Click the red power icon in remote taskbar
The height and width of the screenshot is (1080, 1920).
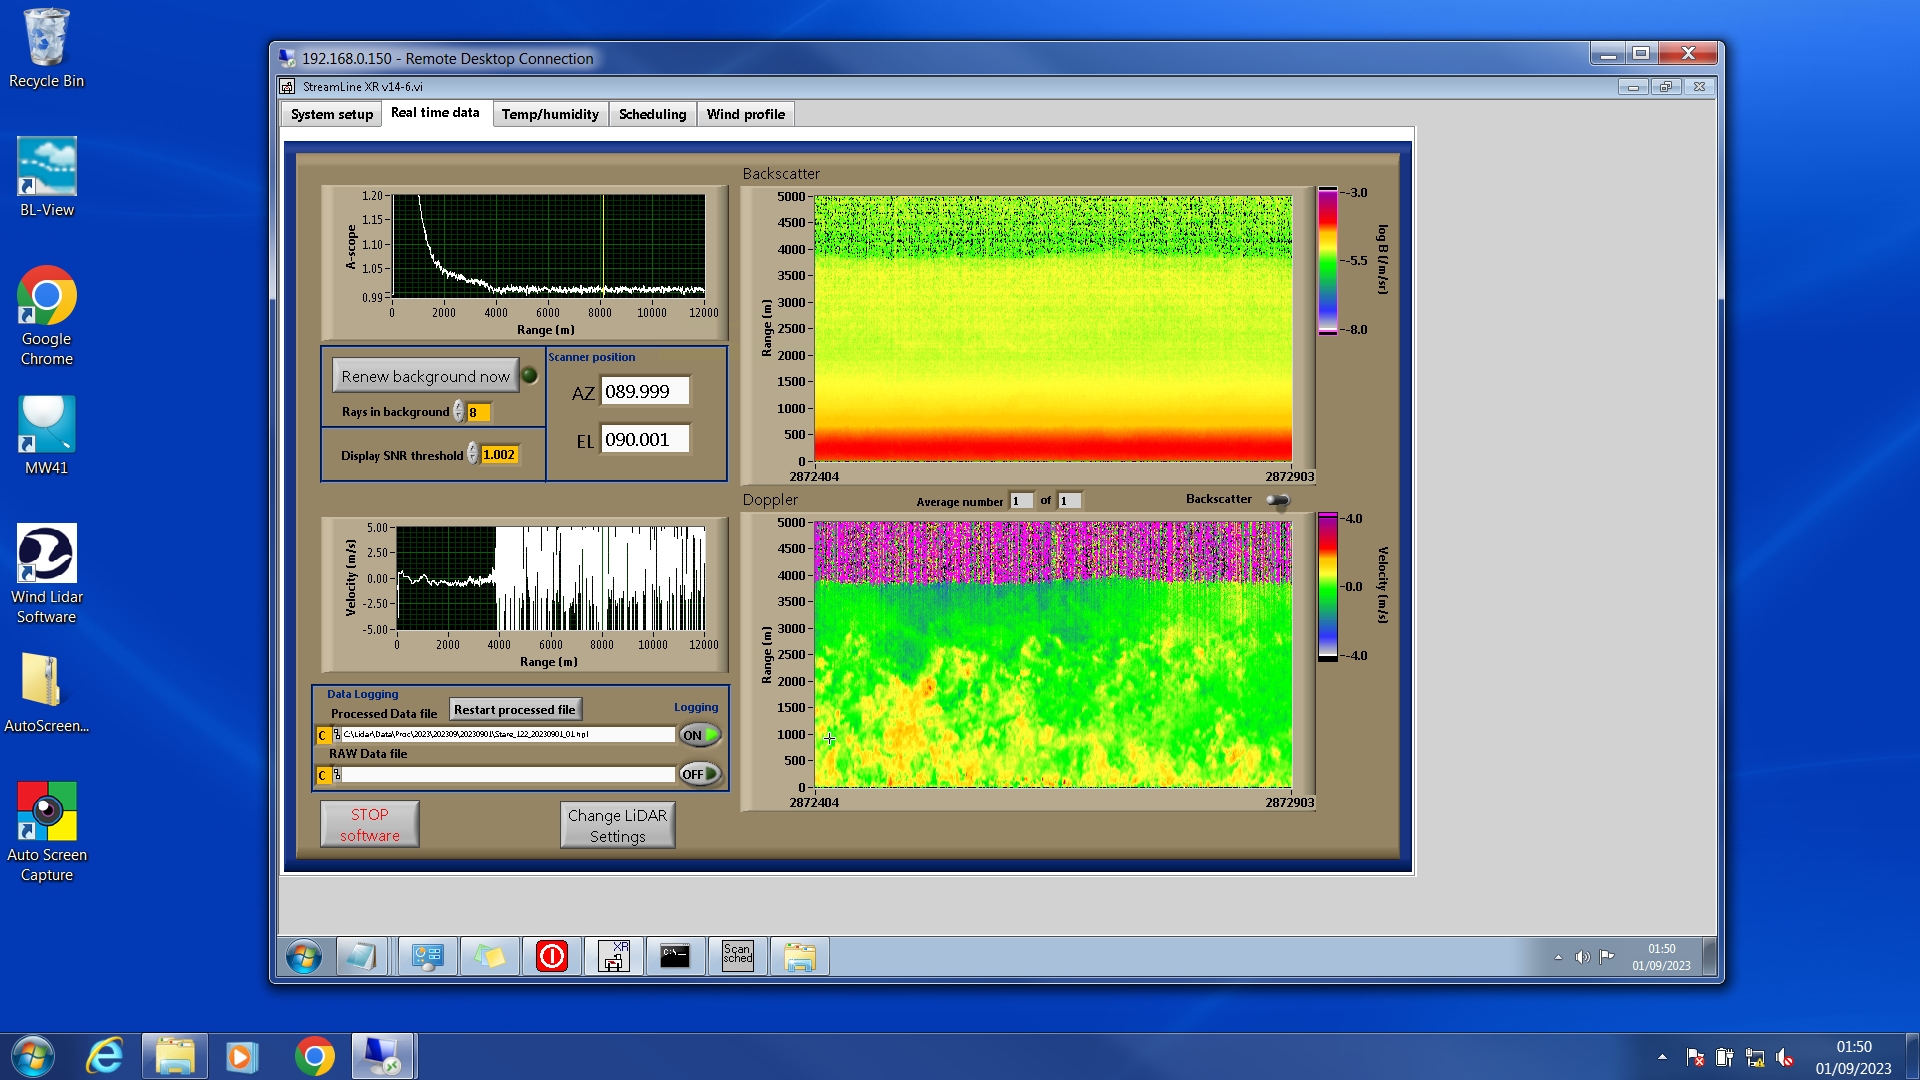pyautogui.click(x=551, y=956)
